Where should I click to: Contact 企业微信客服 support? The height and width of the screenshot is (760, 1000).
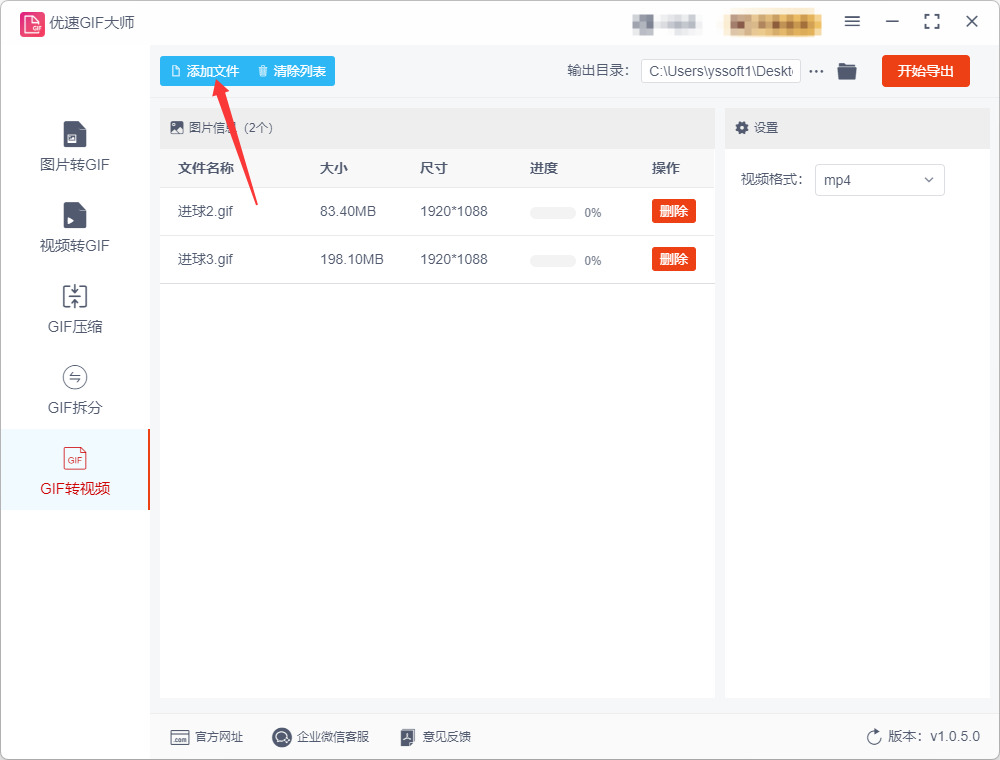(320, 737)
